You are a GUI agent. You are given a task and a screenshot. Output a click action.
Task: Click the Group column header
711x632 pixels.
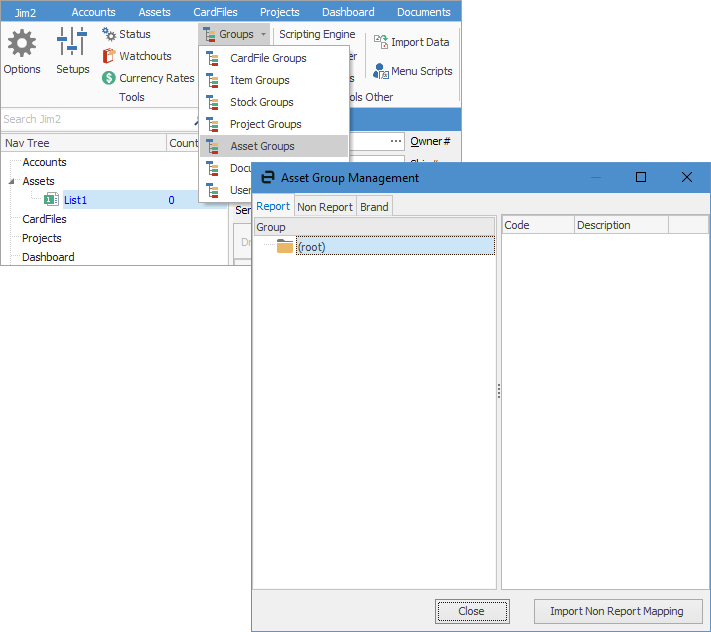pos(374,227)
